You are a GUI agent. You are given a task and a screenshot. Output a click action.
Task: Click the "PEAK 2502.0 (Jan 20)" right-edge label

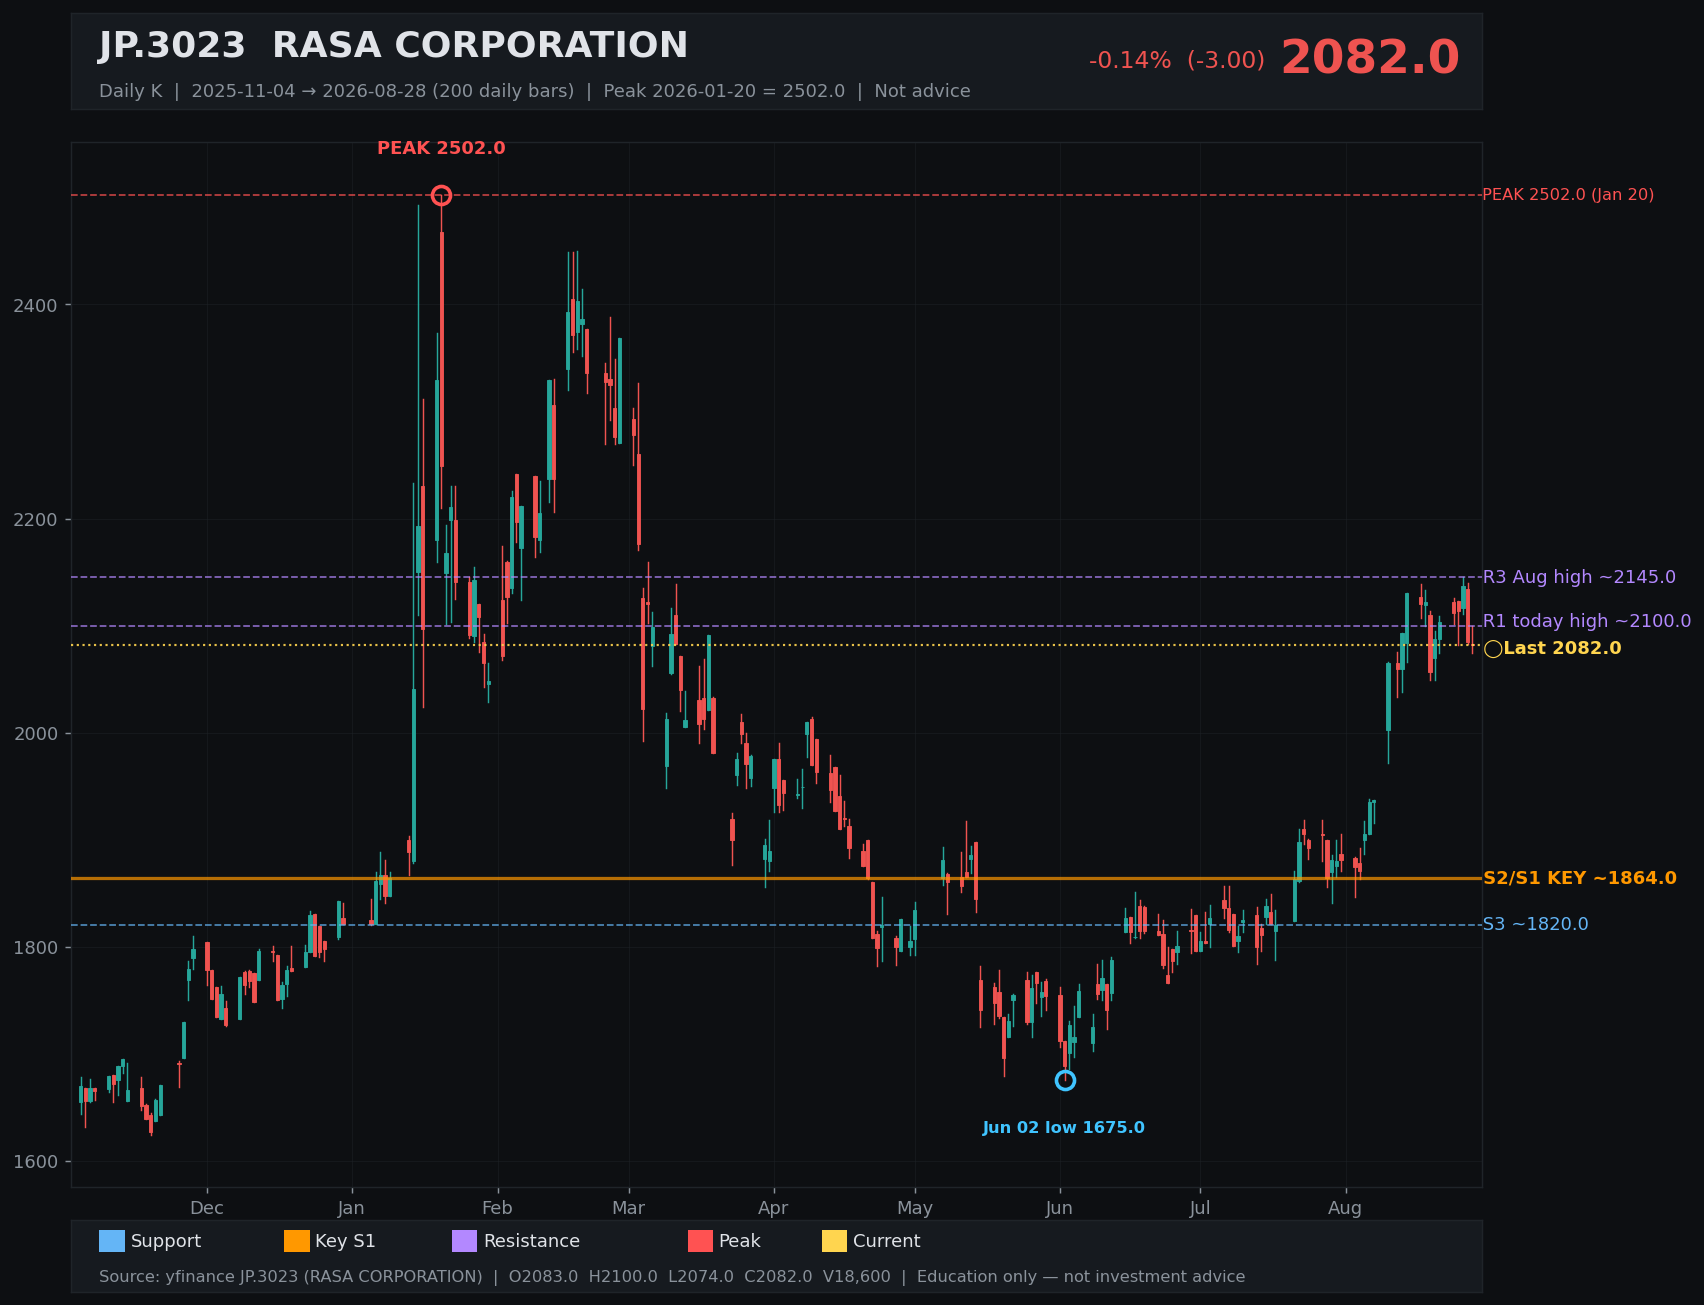[1568, 195]
